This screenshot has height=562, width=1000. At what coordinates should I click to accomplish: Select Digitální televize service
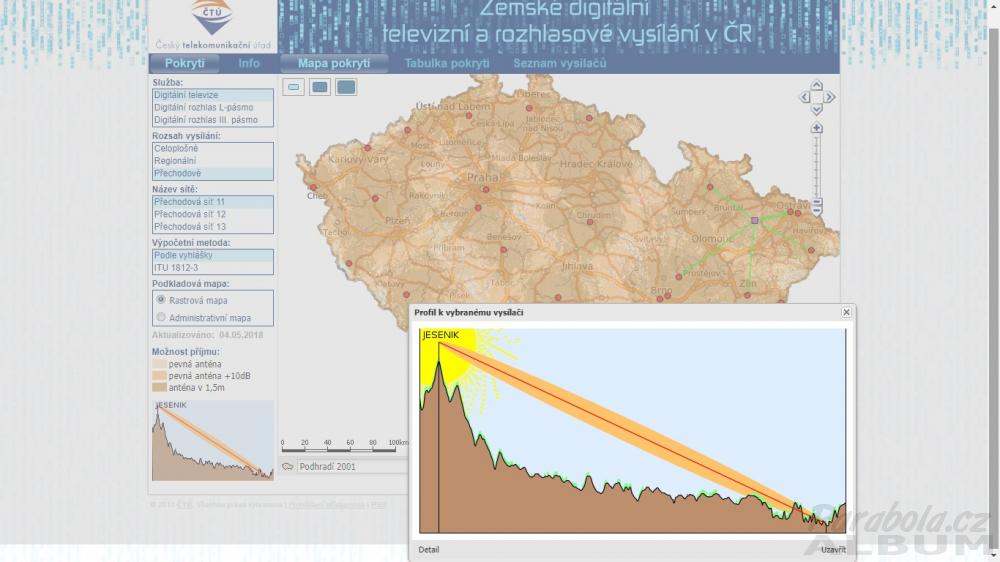tap(212, 95)
